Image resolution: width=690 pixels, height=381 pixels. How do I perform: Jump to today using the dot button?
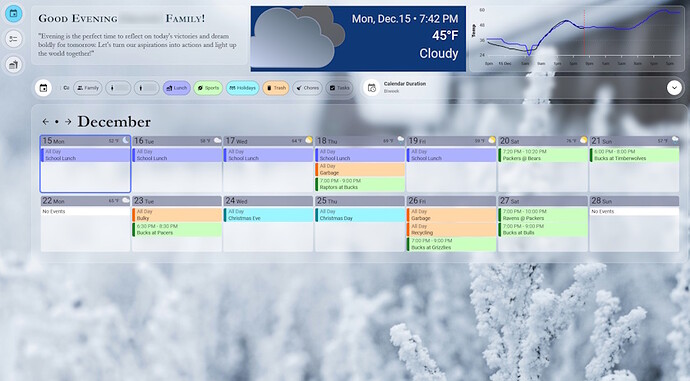pyautogui.click(x=57, y=122)
